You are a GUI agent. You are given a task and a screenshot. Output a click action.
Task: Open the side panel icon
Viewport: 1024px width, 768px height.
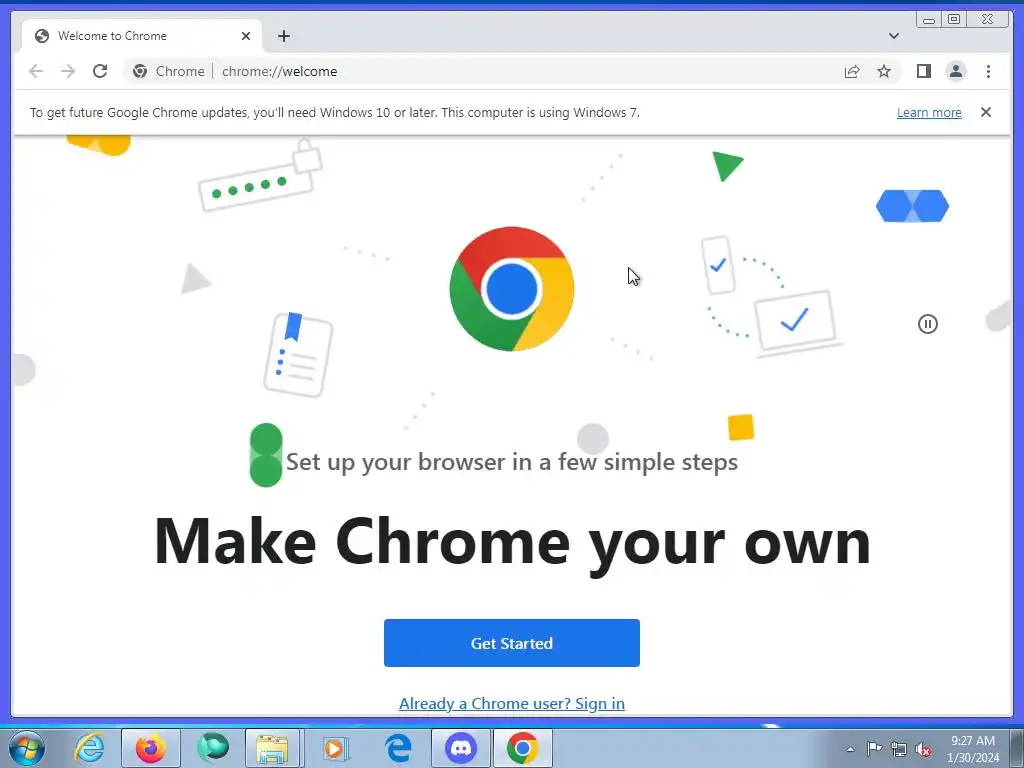coord(923,71)
